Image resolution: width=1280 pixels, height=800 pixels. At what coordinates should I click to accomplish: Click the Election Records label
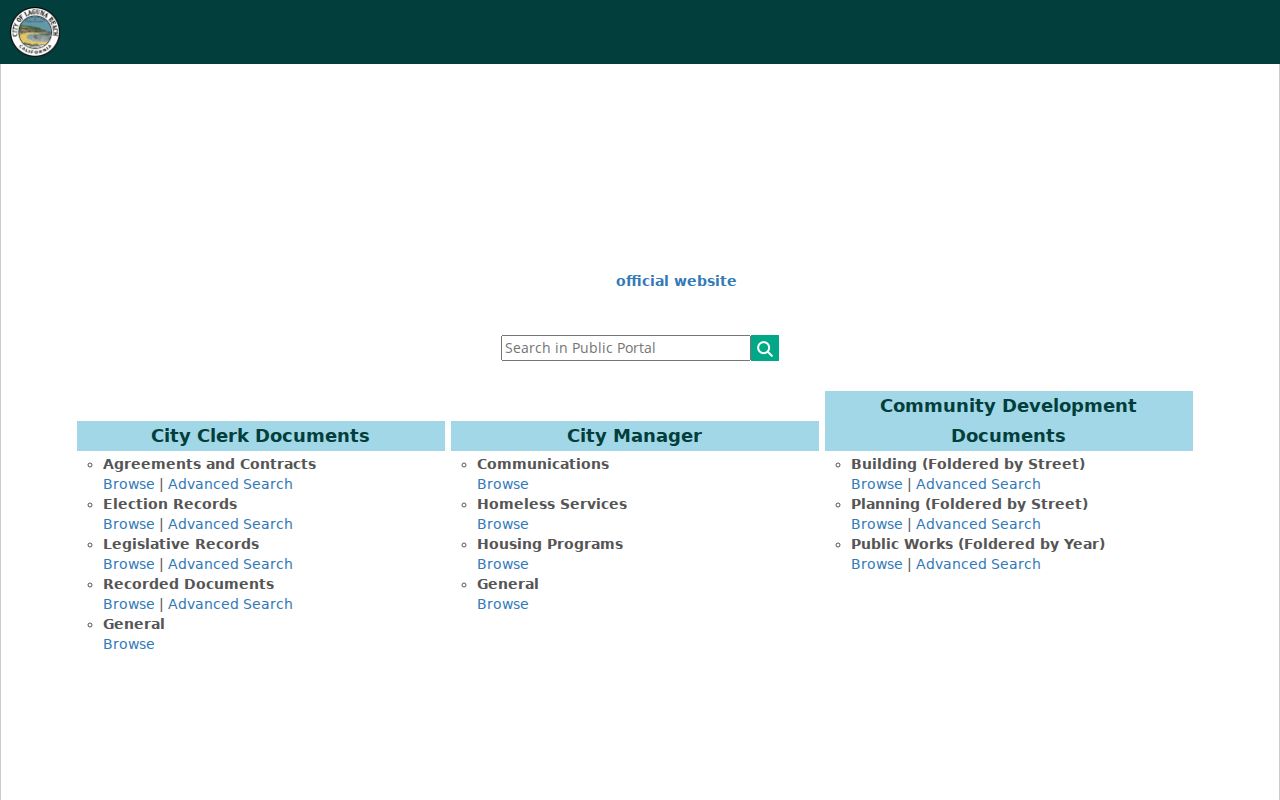click(170, 504)
